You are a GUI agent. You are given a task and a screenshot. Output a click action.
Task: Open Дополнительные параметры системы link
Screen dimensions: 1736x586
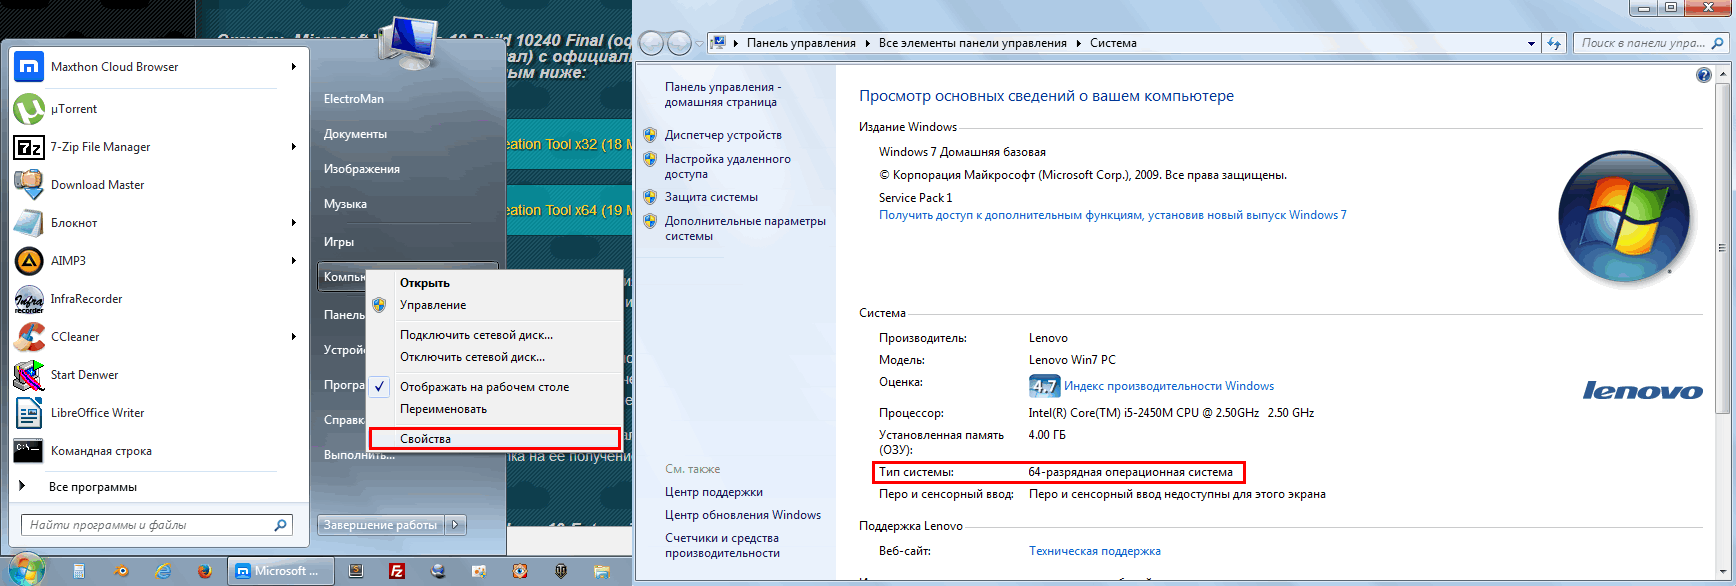click(745, 228)
